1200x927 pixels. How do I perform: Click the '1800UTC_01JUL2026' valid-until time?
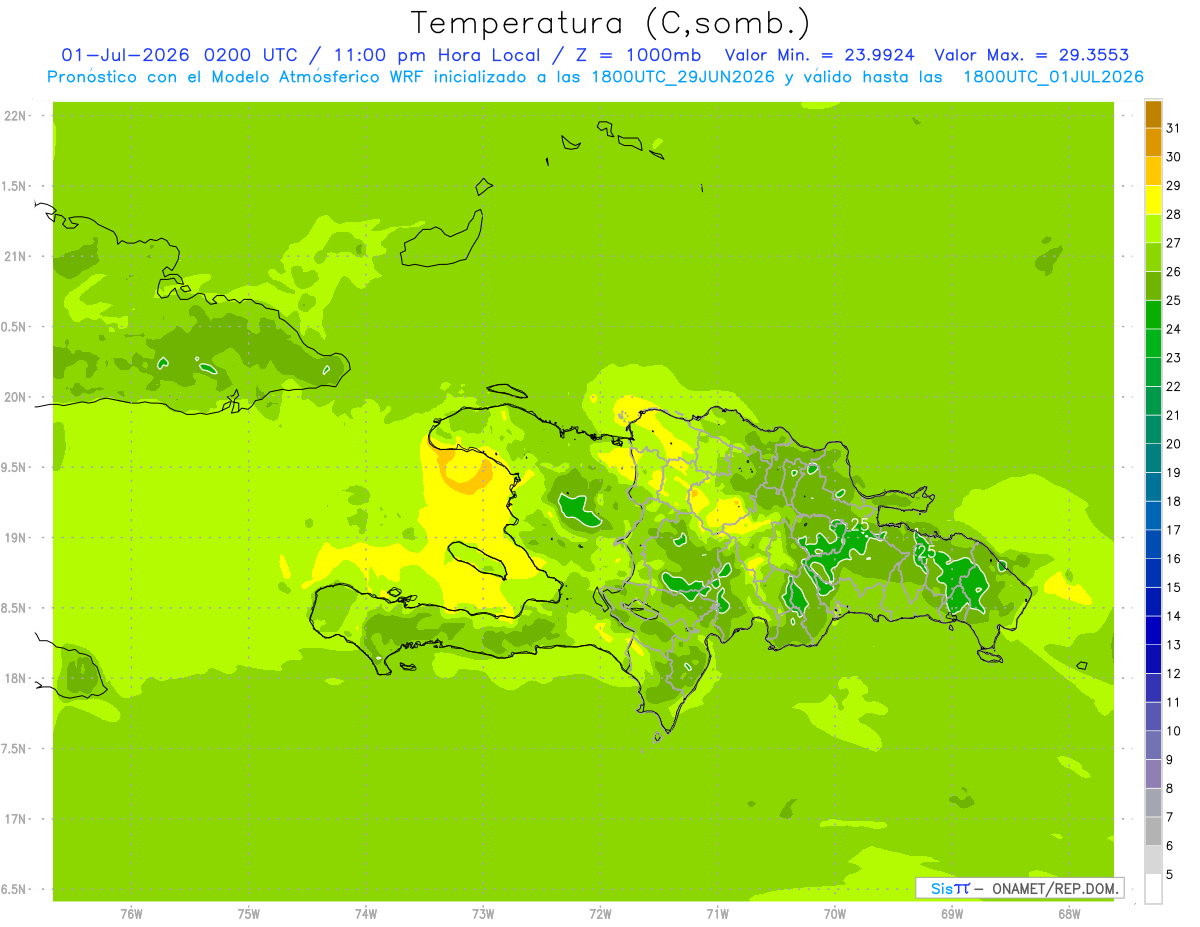pyautogui.click(x=1054, y=77)
